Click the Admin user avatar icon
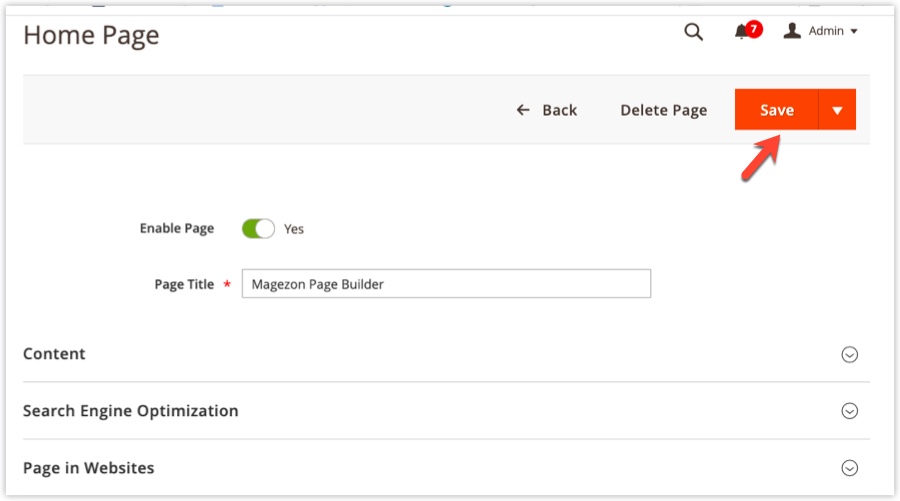This screenshot has width=900, height=501. (792, 30)
